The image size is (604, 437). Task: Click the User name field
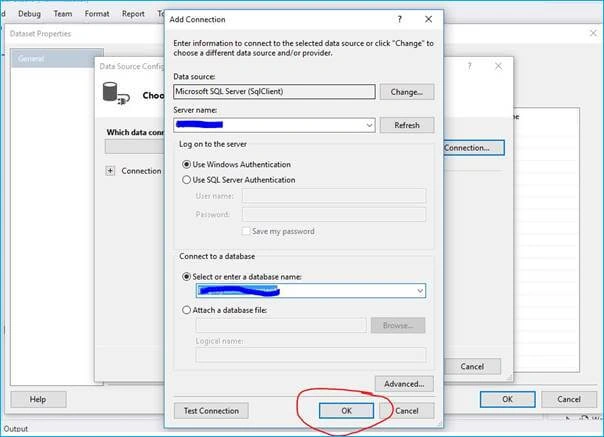click(334, 196)
